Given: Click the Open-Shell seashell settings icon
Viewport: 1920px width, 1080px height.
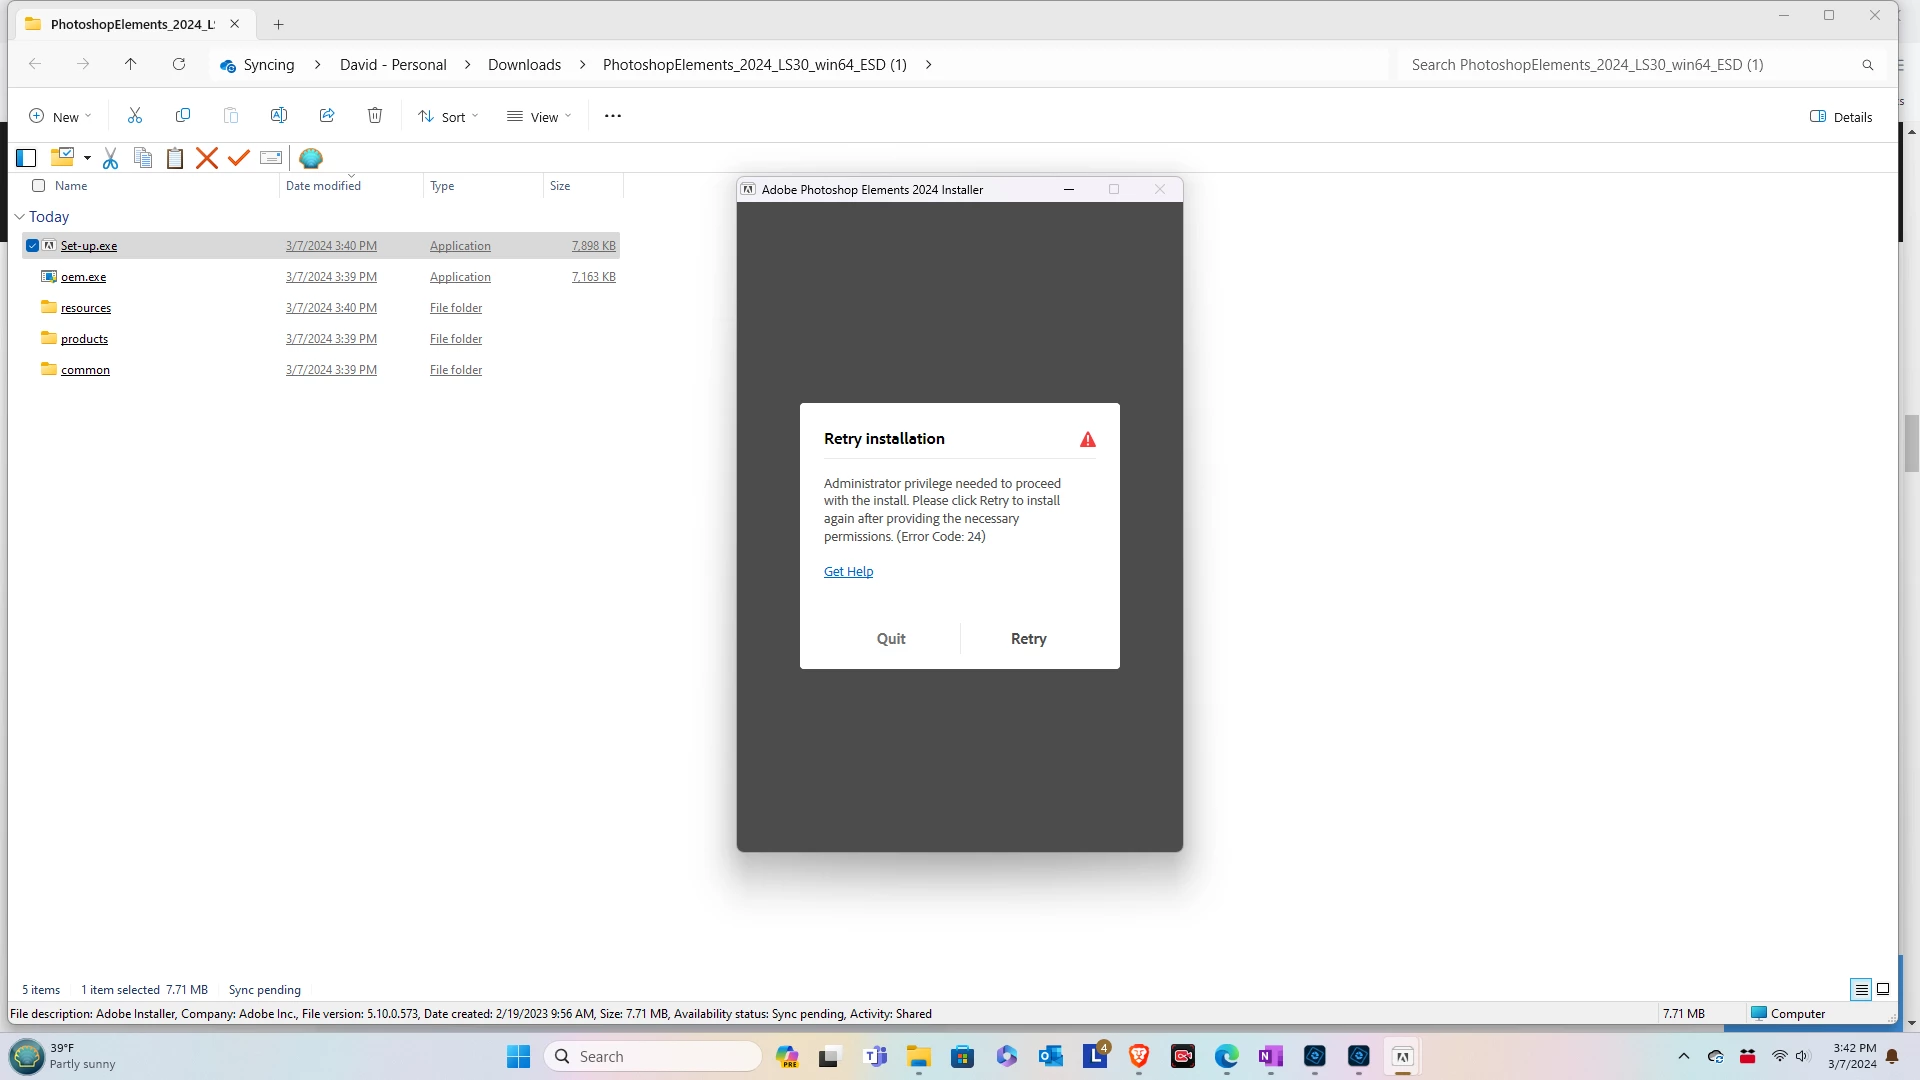Looking at the screenshot, I should tap(311, 158).
